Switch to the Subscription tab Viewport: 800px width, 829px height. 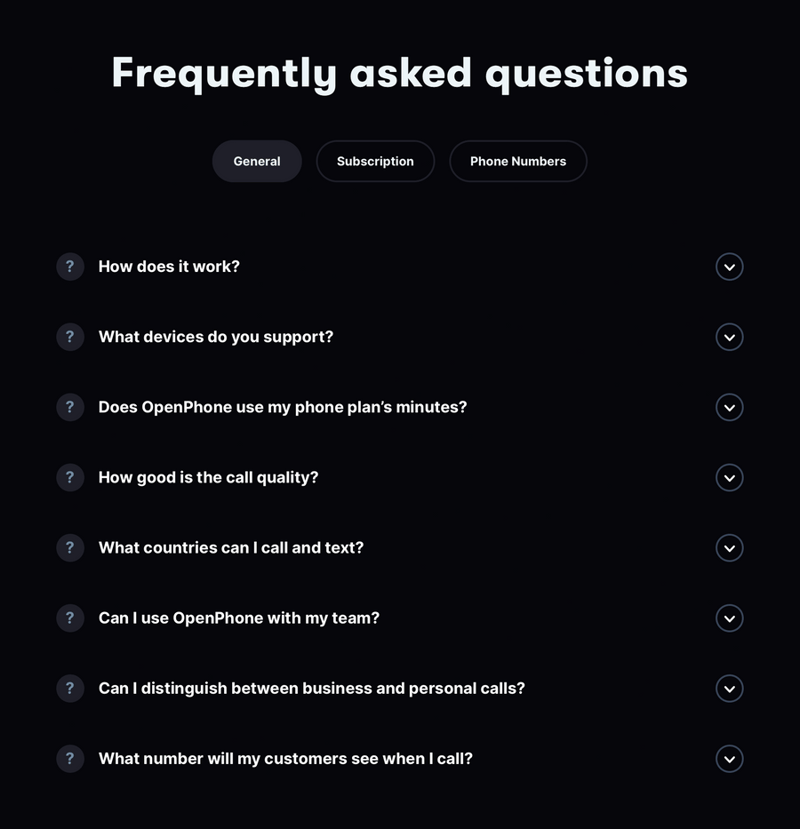(375, 161)
